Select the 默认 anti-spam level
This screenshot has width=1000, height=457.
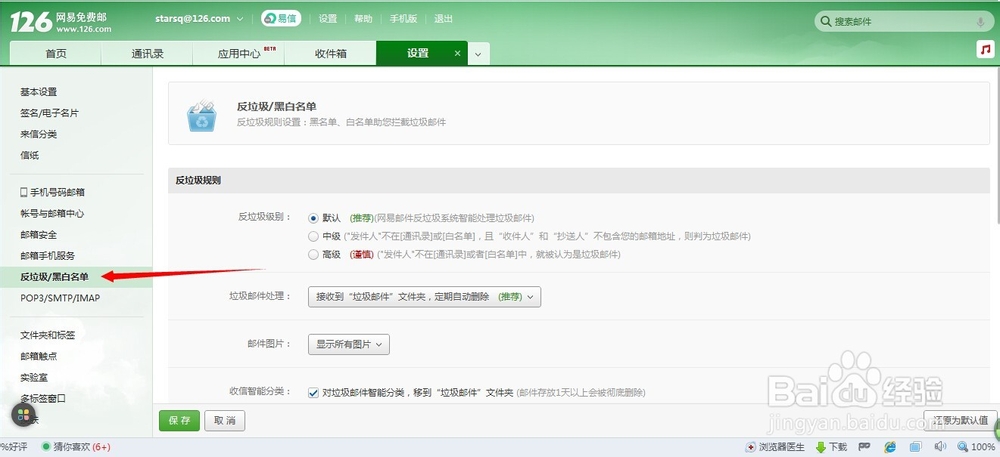pos(312,218)
